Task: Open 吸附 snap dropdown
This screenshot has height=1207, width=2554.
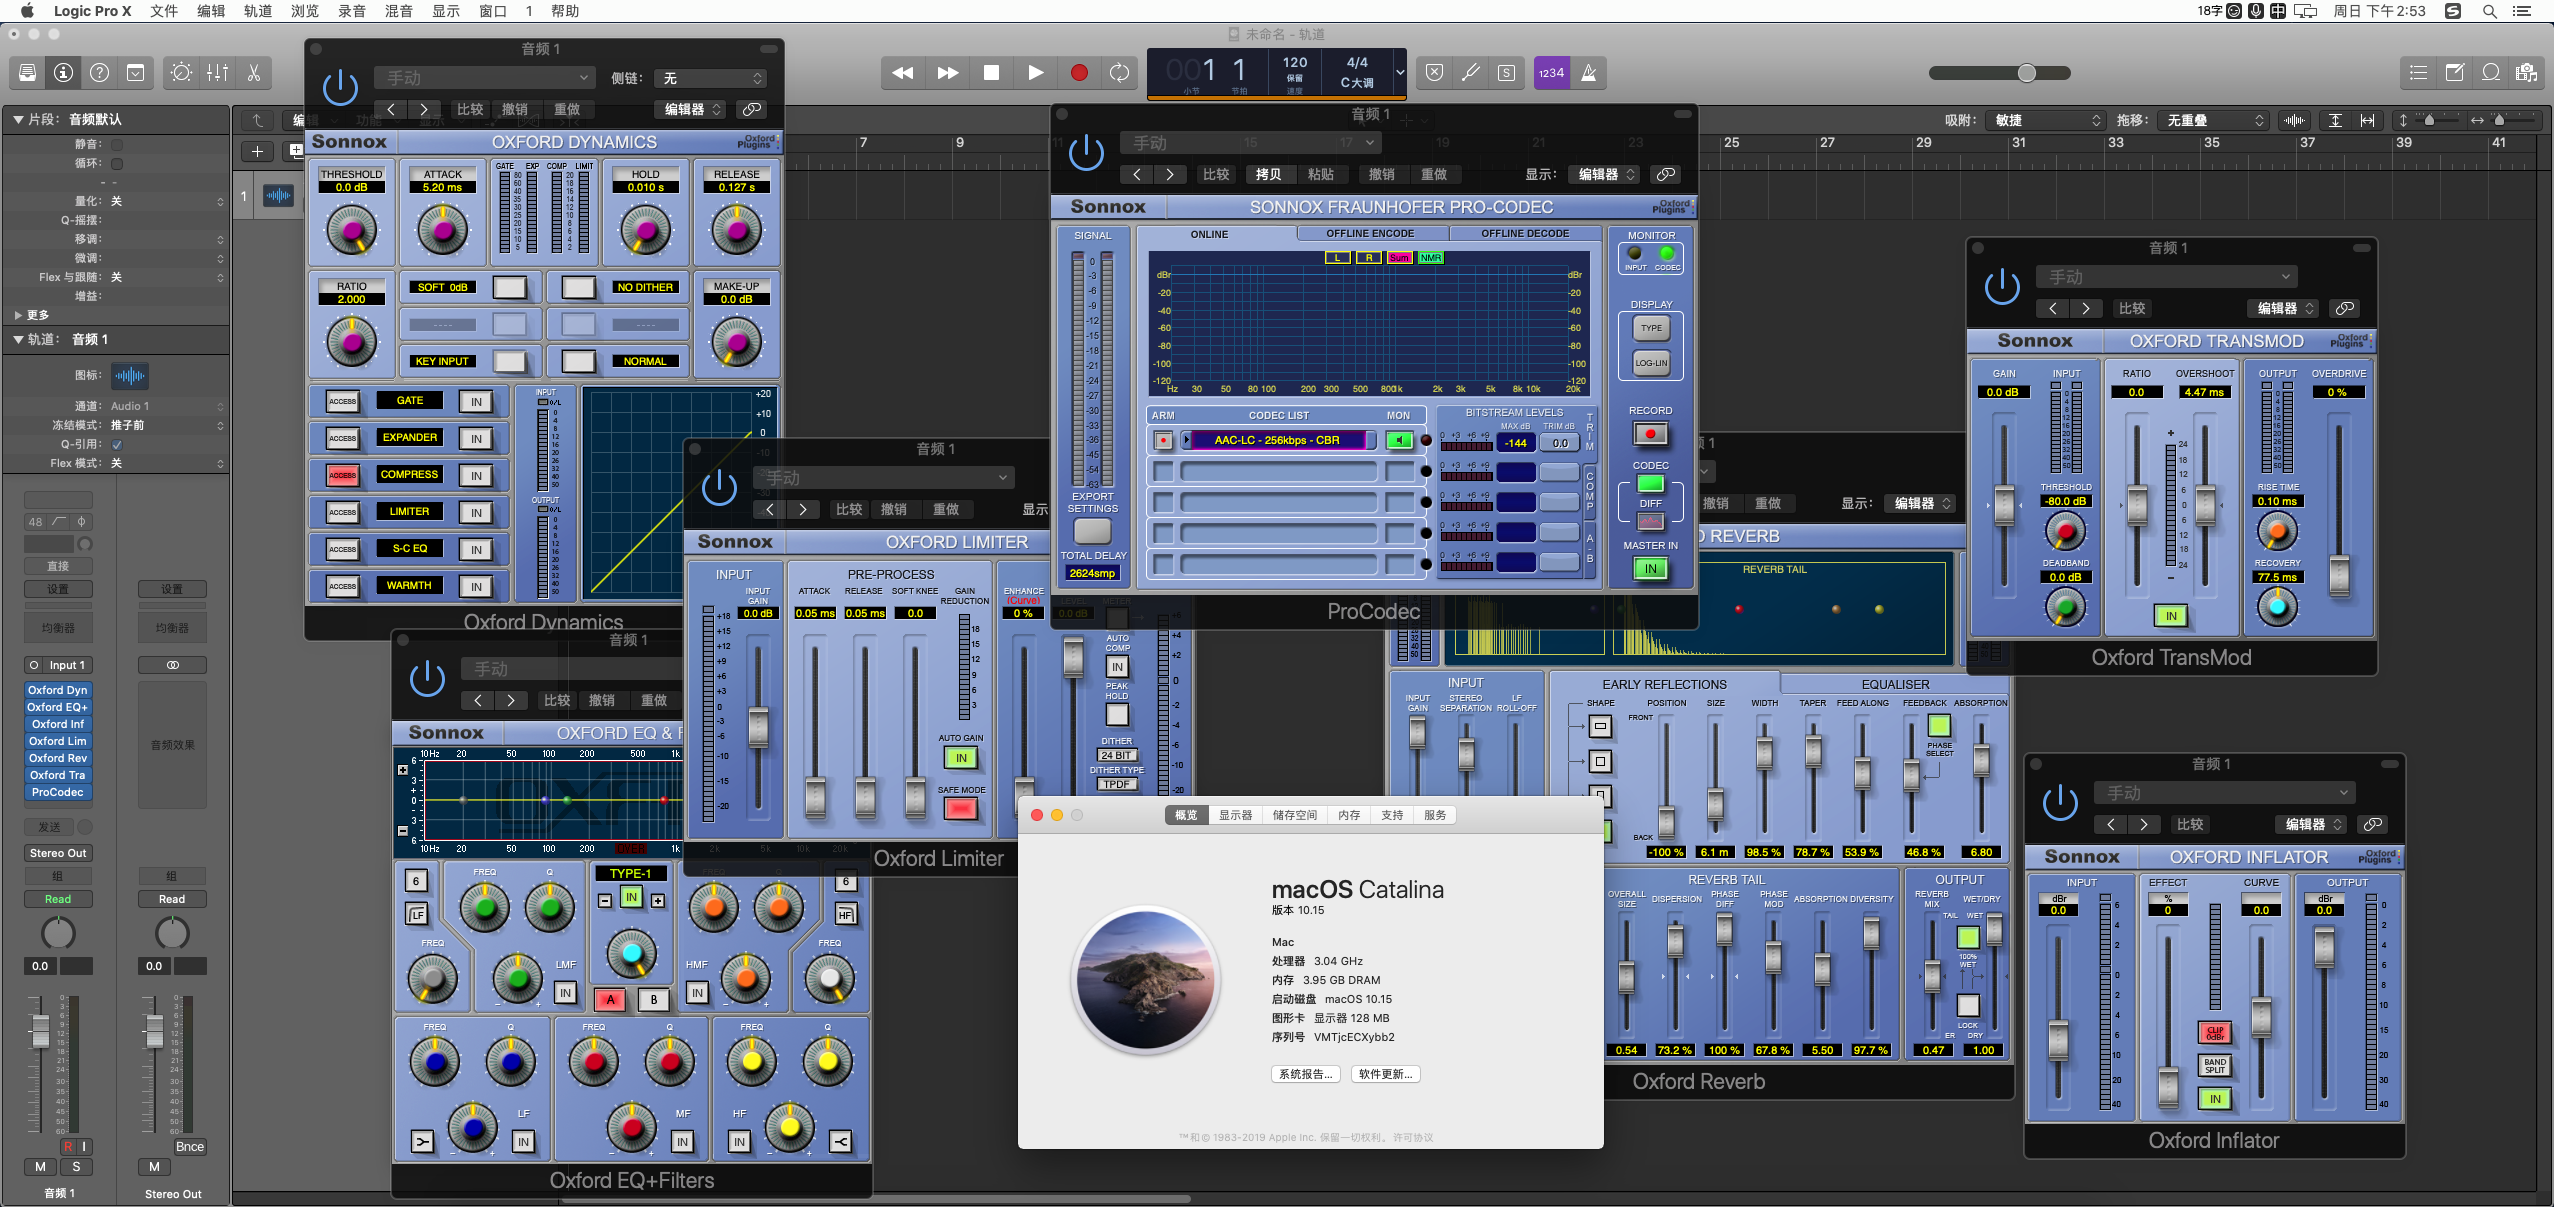Action: click(2044, 120)
